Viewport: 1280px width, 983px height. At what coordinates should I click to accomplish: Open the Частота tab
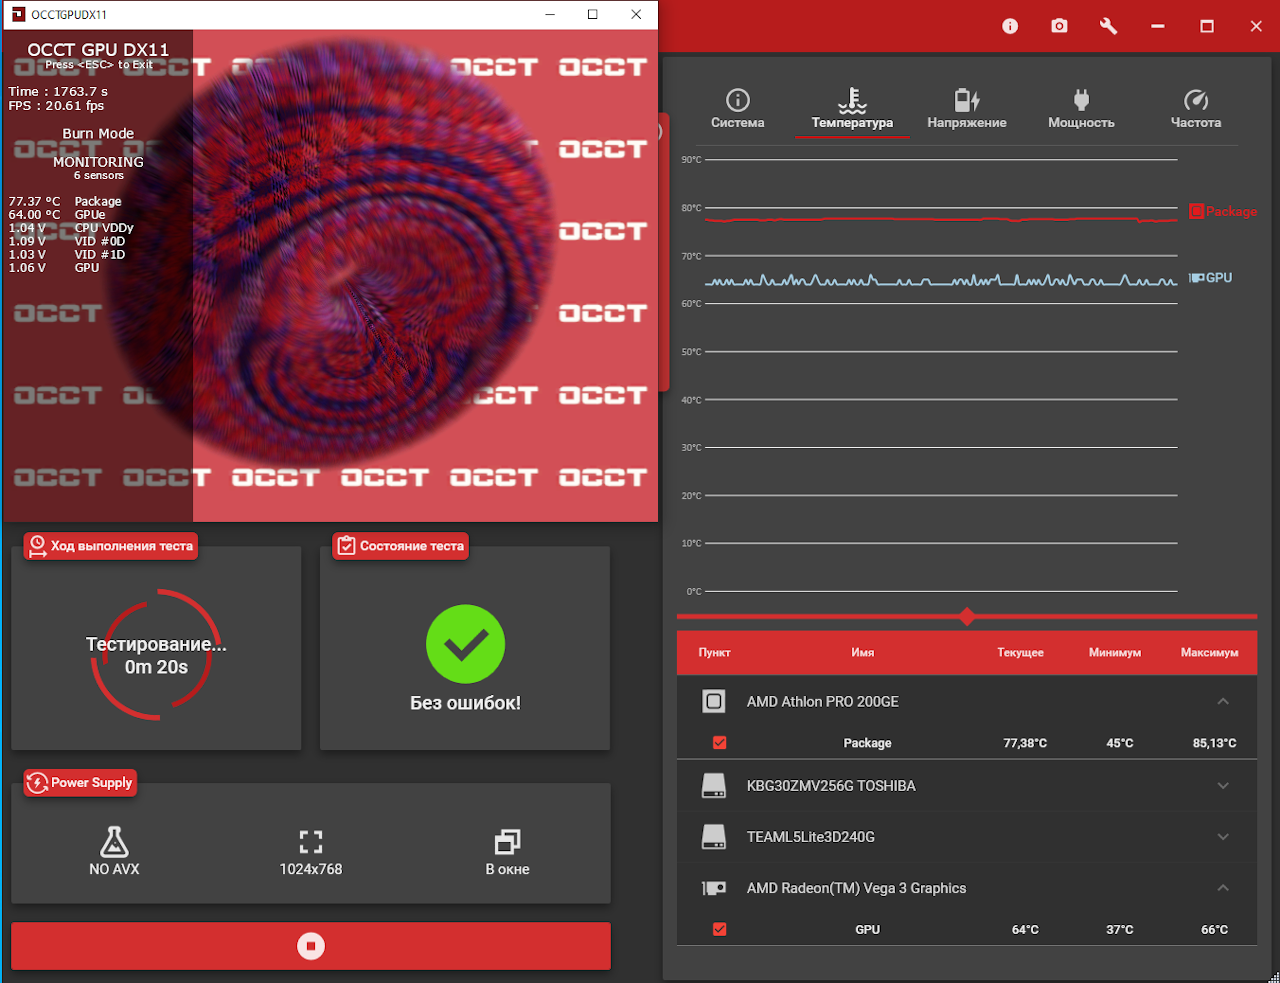[1196, 109]
